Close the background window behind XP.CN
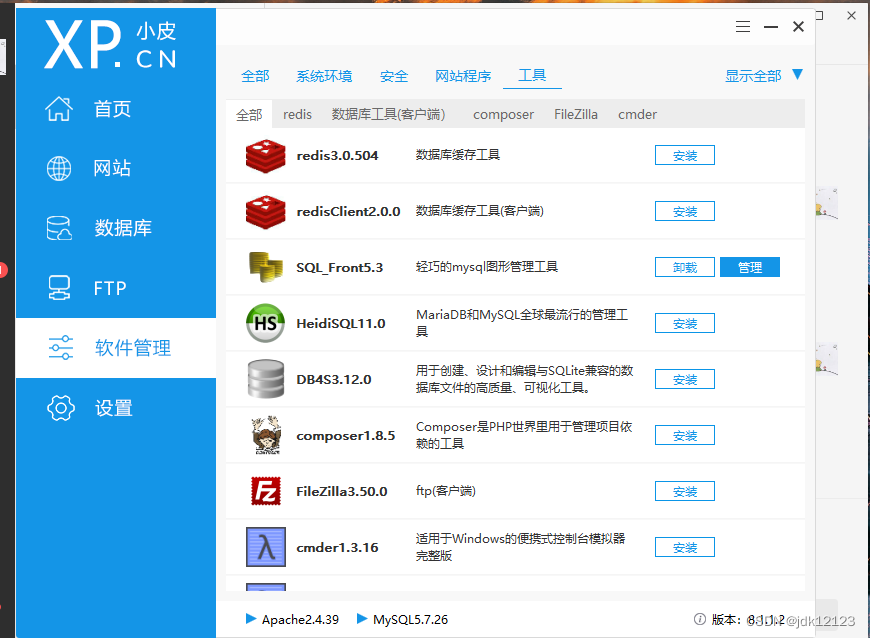Screen dimensions: 870x638 pyautogui.click(x=852, y=16)
